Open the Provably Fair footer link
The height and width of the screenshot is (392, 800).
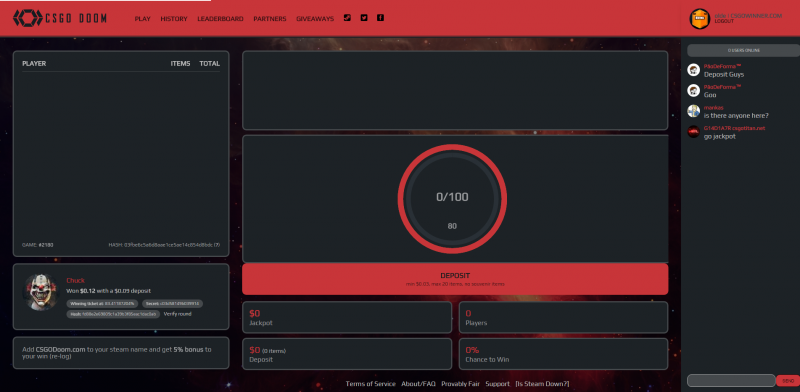click(x=460, y=384)
